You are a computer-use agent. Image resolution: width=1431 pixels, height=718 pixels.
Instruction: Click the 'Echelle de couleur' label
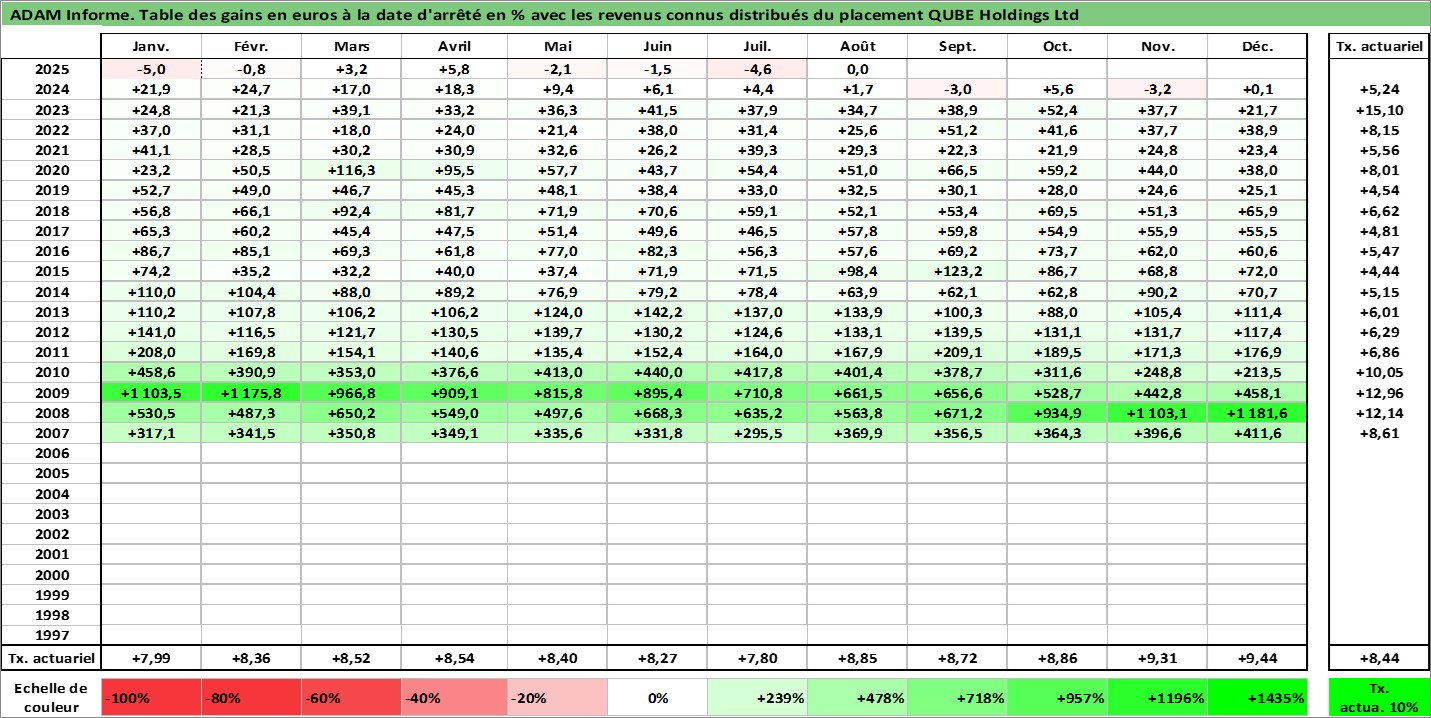[x=52, y=697]
